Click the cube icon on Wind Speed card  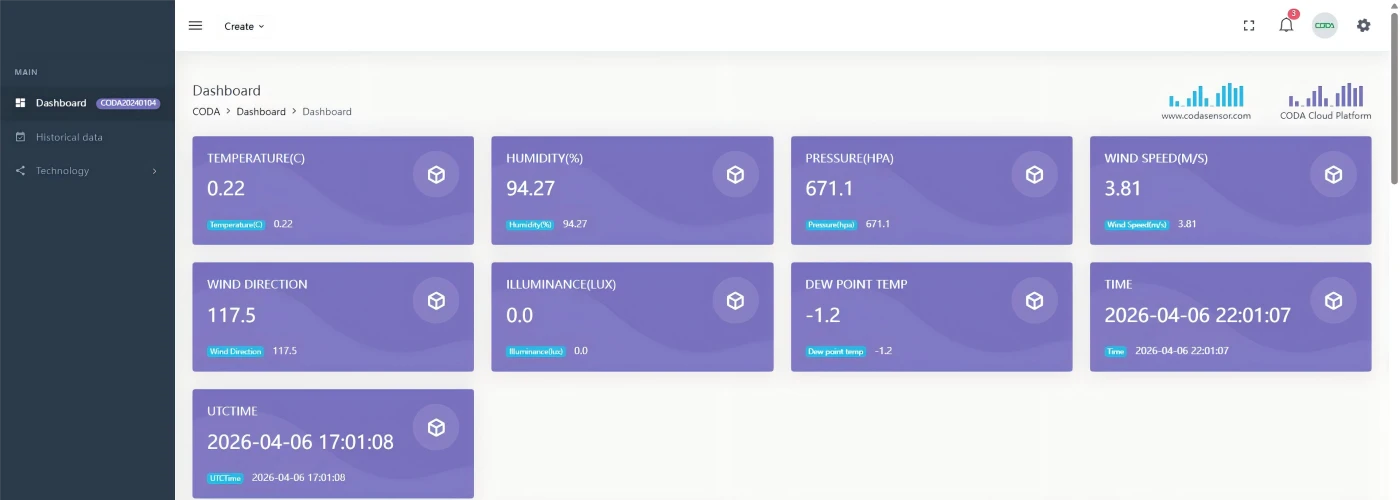tap(1333, 175)
